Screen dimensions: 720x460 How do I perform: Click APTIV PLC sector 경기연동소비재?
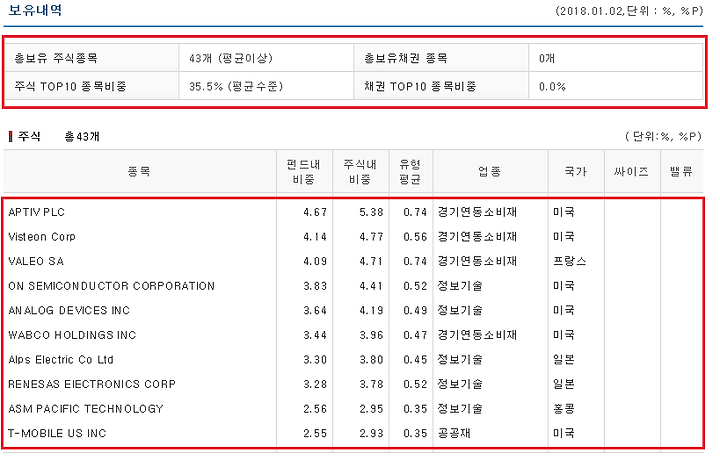pos(478,212)
